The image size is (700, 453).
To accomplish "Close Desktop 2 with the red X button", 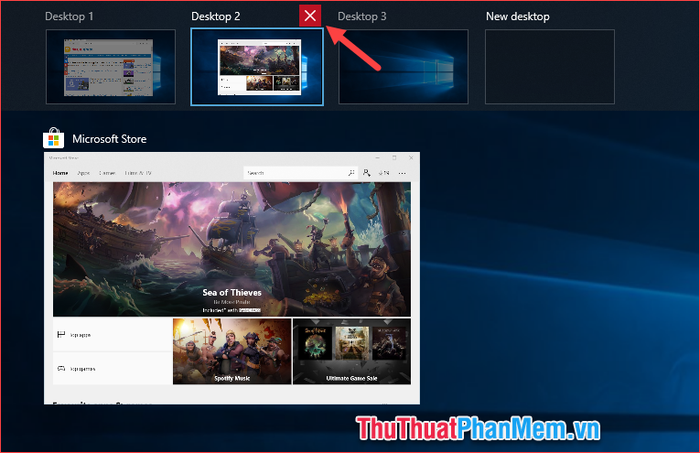I will click(310, 16).
